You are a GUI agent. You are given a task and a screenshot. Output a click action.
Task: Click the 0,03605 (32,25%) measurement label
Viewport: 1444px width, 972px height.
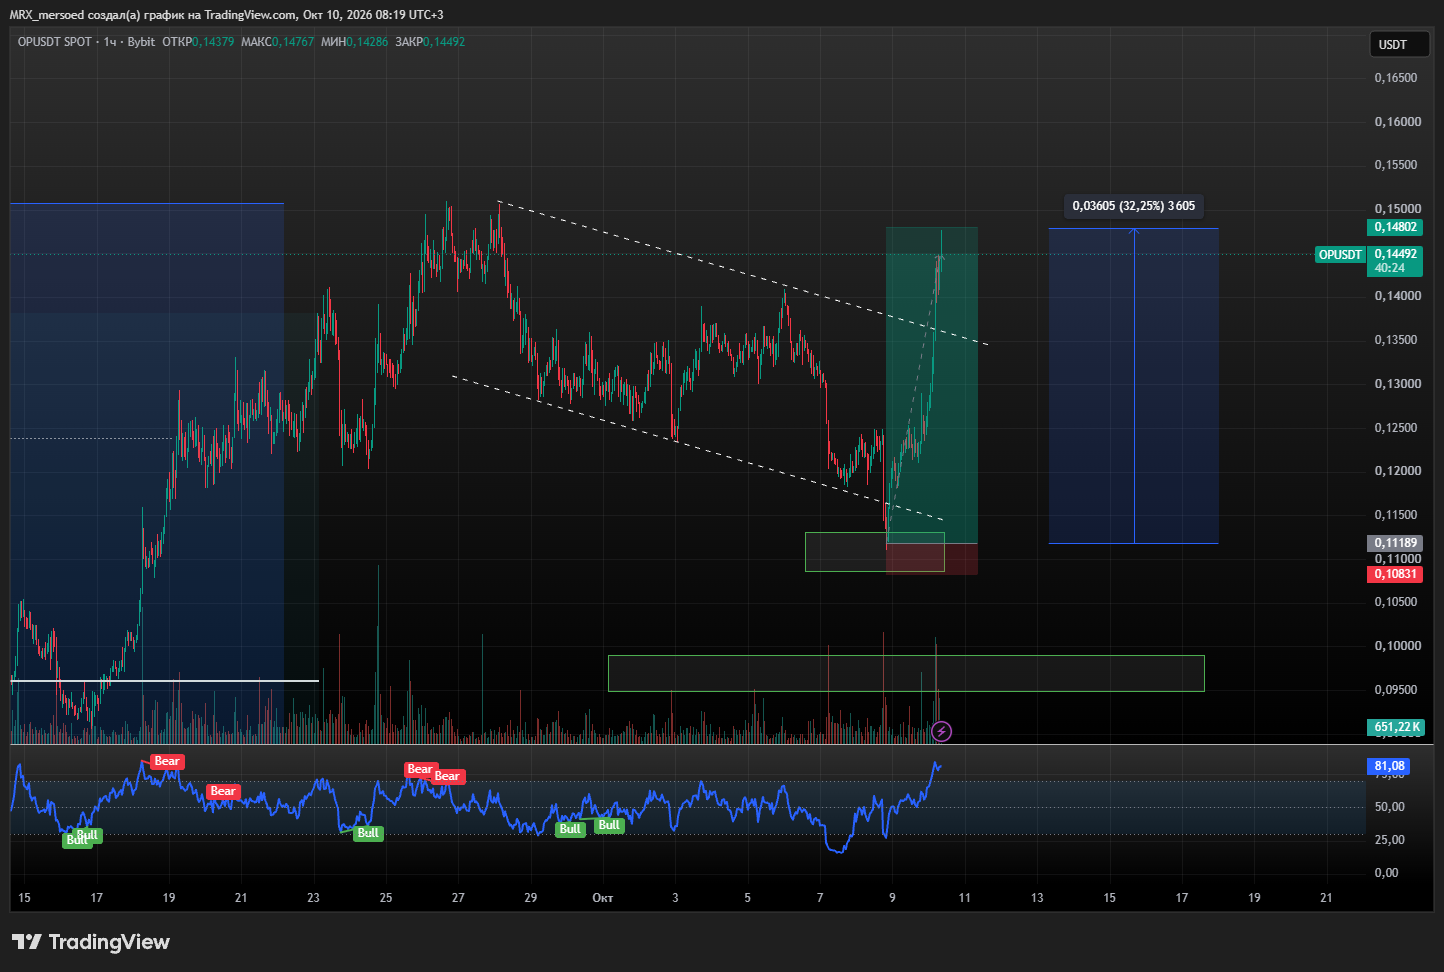[x=1133, y=206]
